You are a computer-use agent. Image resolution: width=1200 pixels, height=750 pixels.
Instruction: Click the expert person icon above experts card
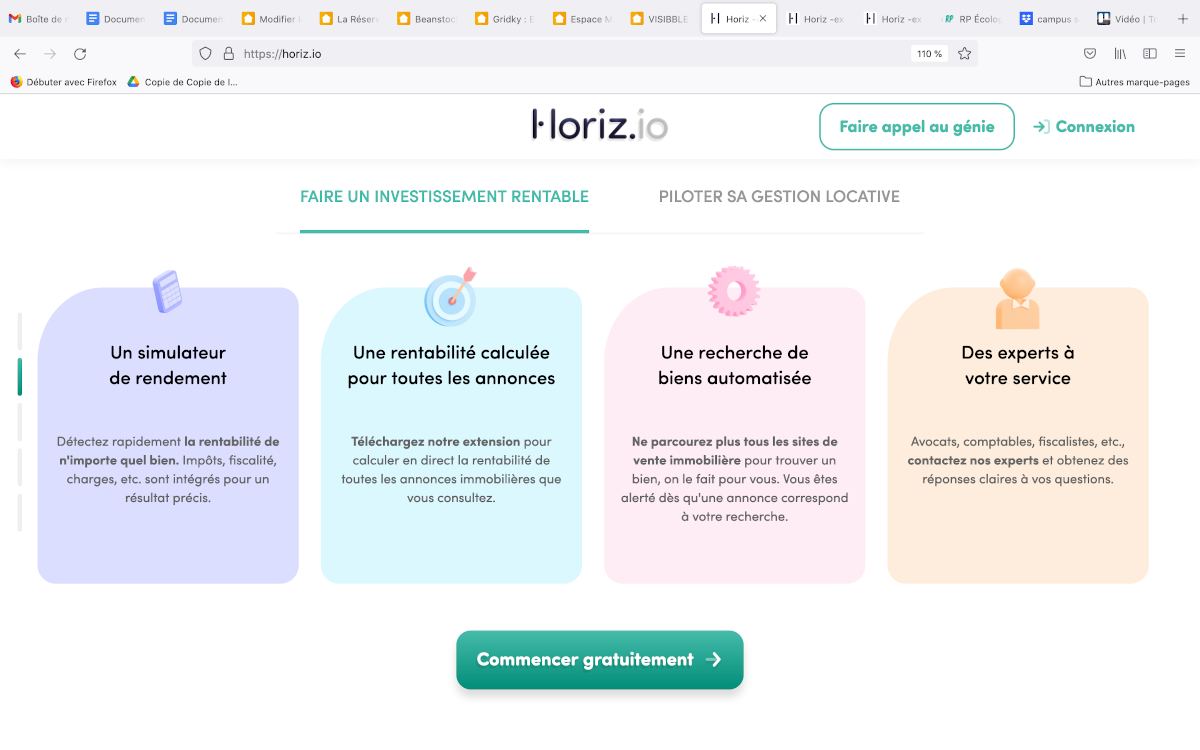coord(1018,299)
